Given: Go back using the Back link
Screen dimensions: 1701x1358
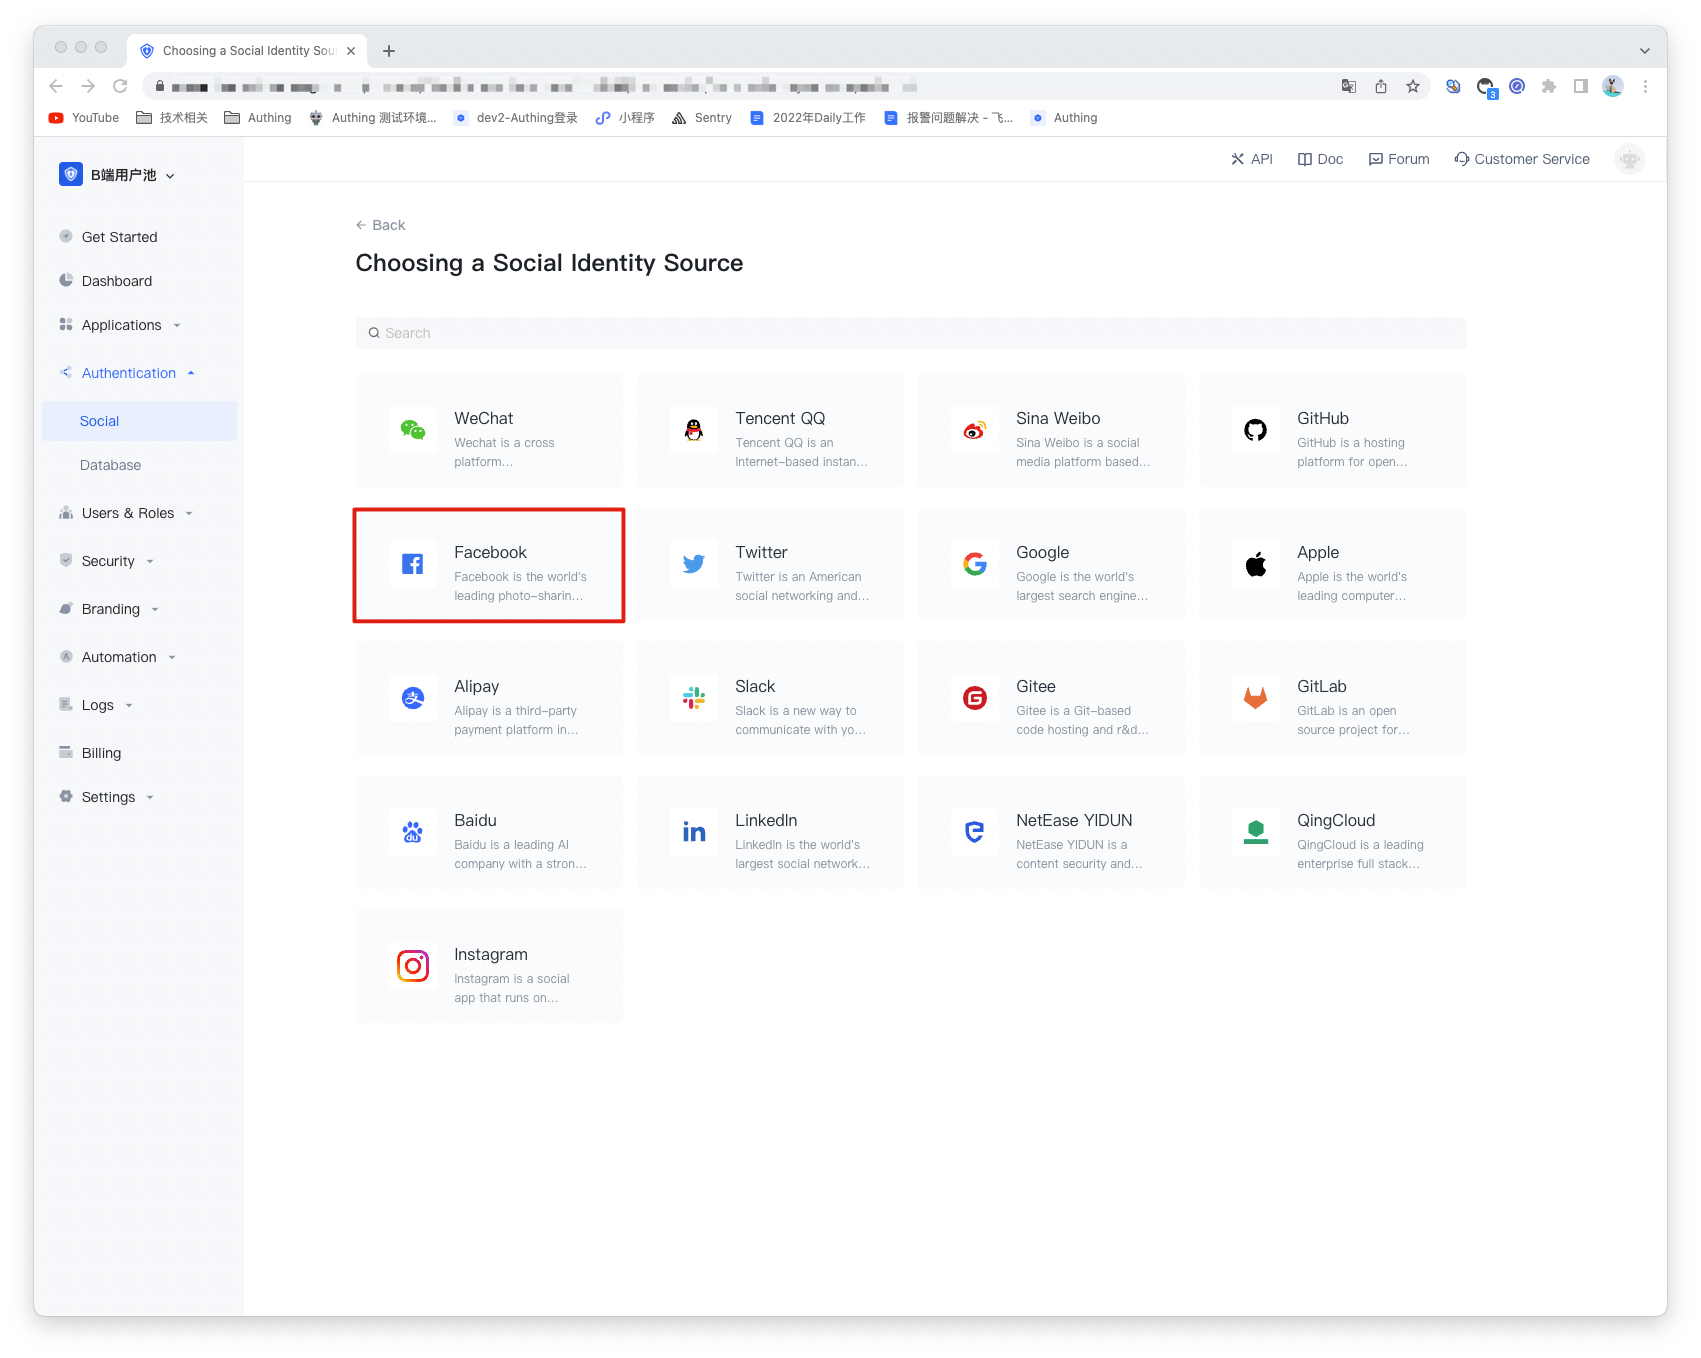Looking at the screenshot, I should 381,225.
